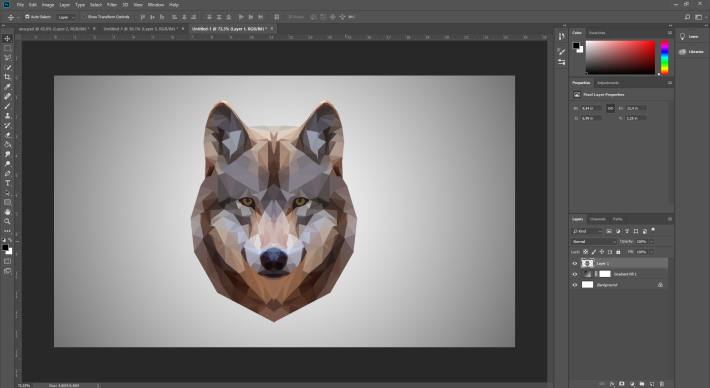
Task: Open the Normal blend mode dropdown
Action: 594,241
